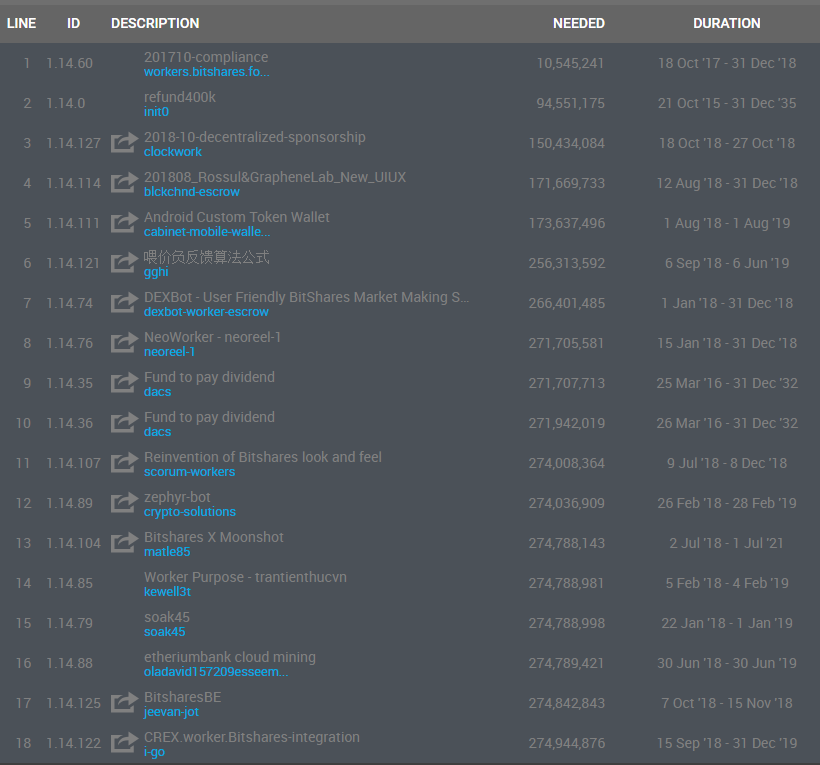Select the 201710-compliance worker title
The image size is (820, 765).
click(206, 57)
